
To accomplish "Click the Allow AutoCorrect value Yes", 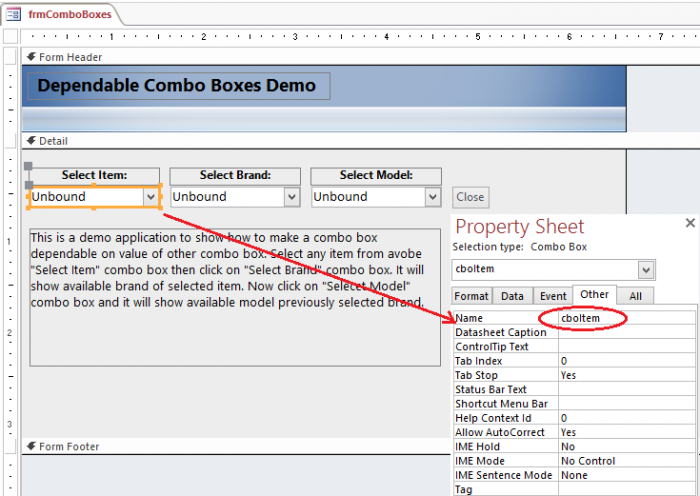I will [x=627, y=433].
